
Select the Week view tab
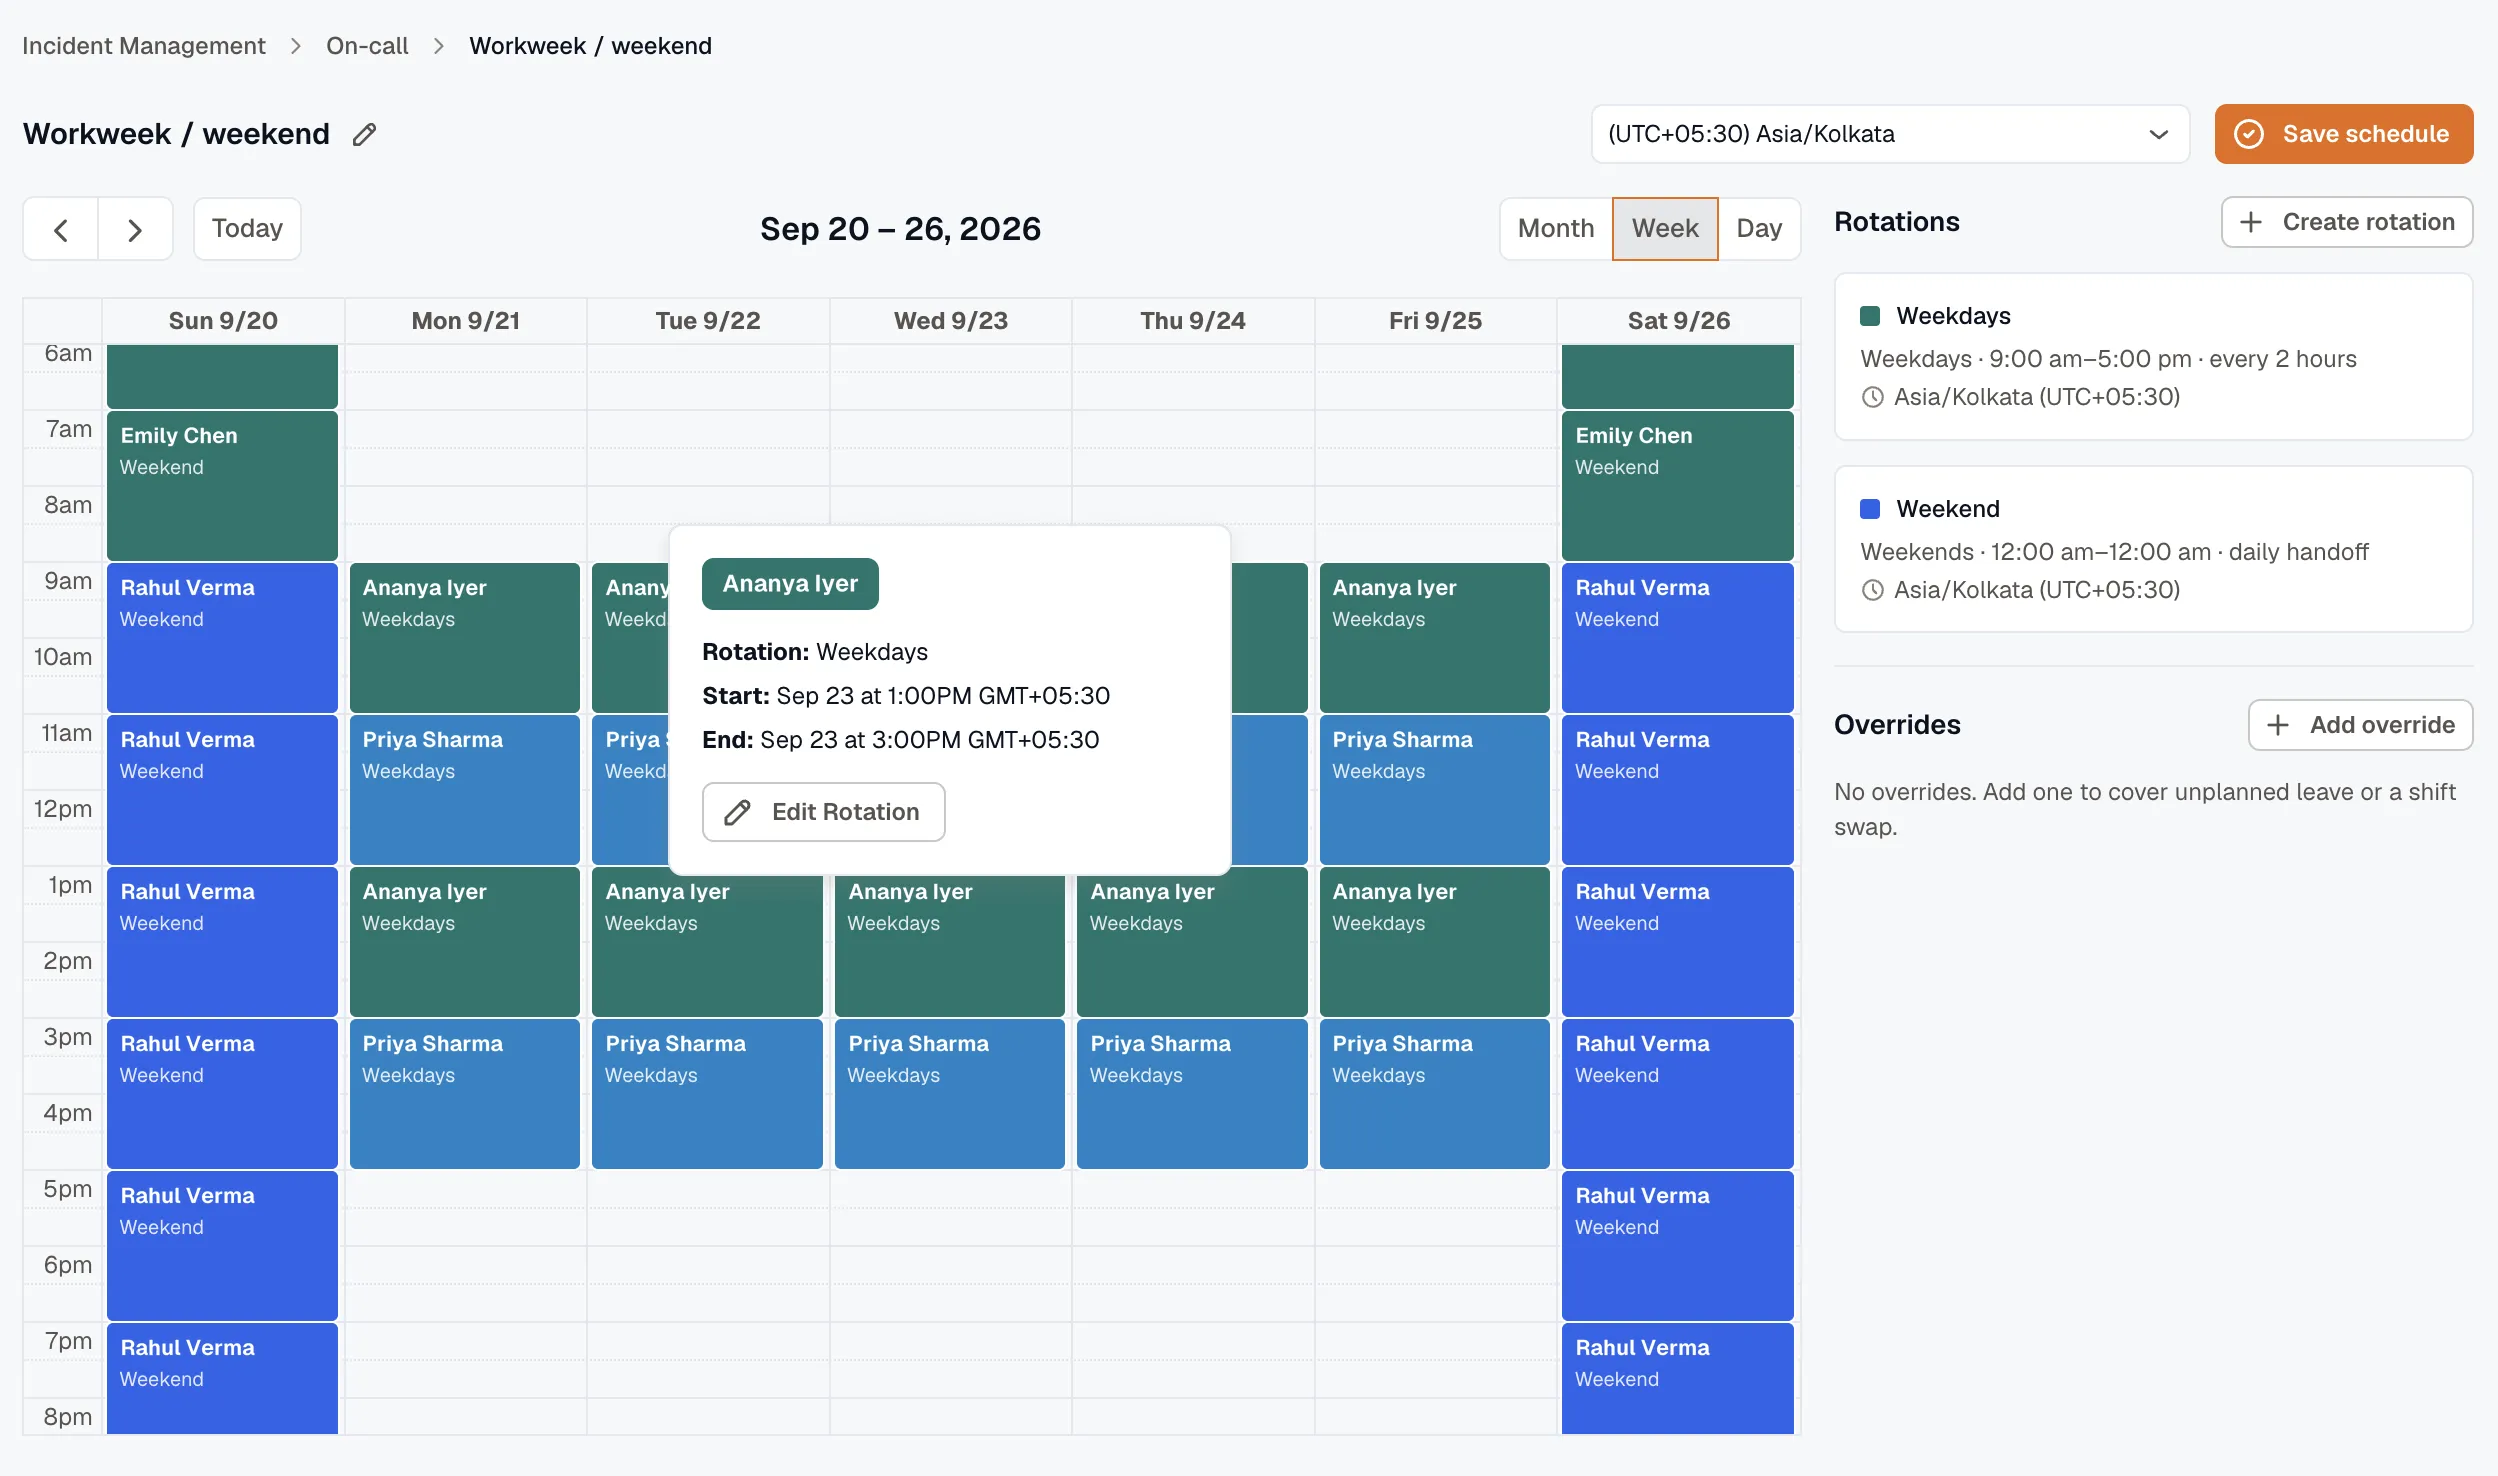pyautogui.click(x=1665, y=229)
